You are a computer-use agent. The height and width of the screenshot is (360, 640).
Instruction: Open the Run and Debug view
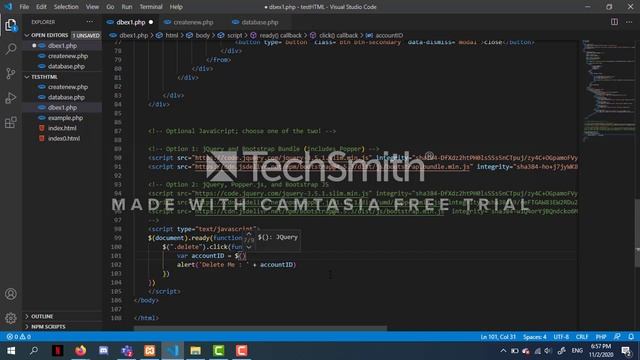(x=11, y=98)
